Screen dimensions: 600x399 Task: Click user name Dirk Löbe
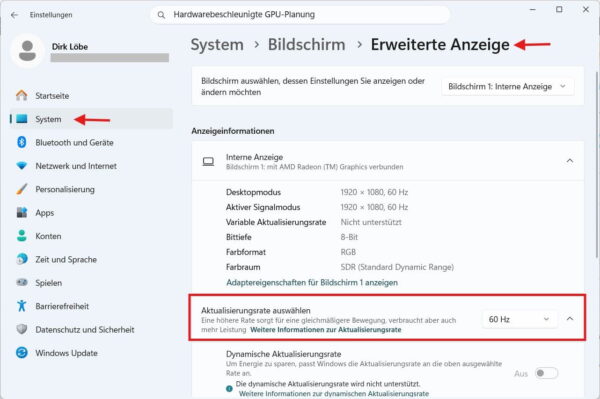pyautogui.click(x=70, y=47)
